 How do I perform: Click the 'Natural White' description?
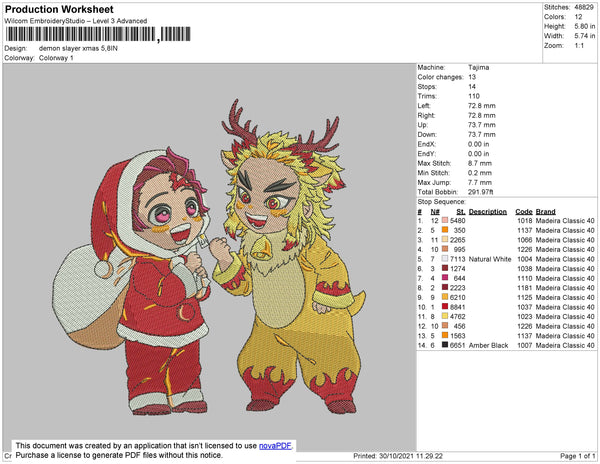[490, 259]
